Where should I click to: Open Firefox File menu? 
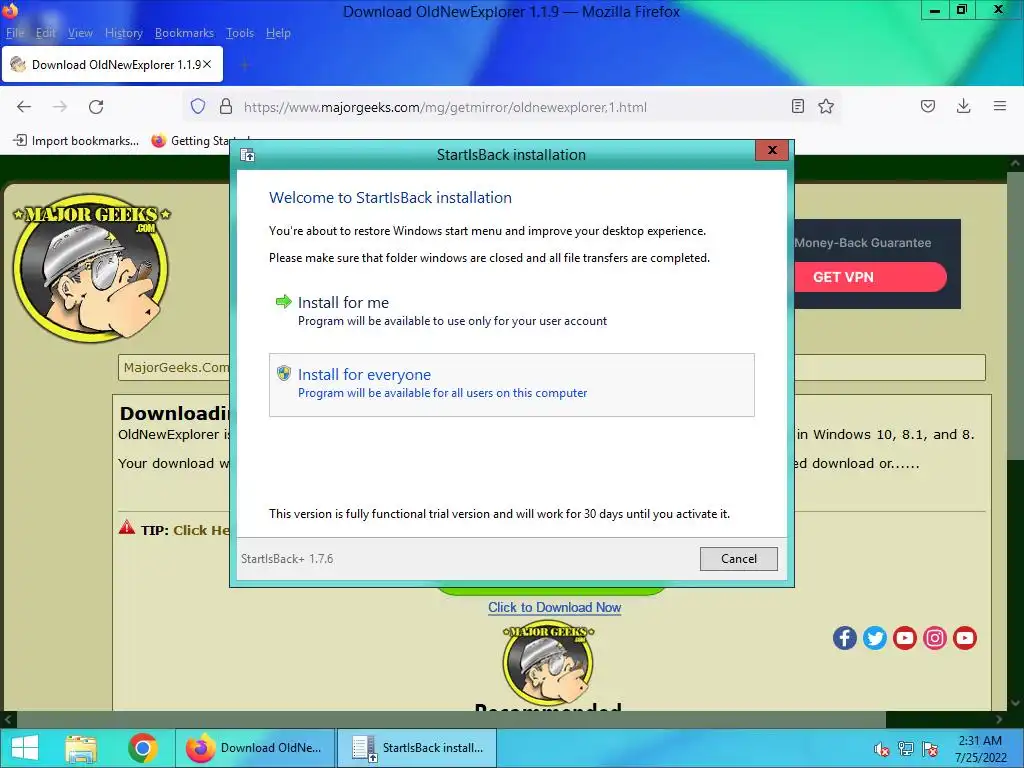pyautogui.click(x=15, y=33)
